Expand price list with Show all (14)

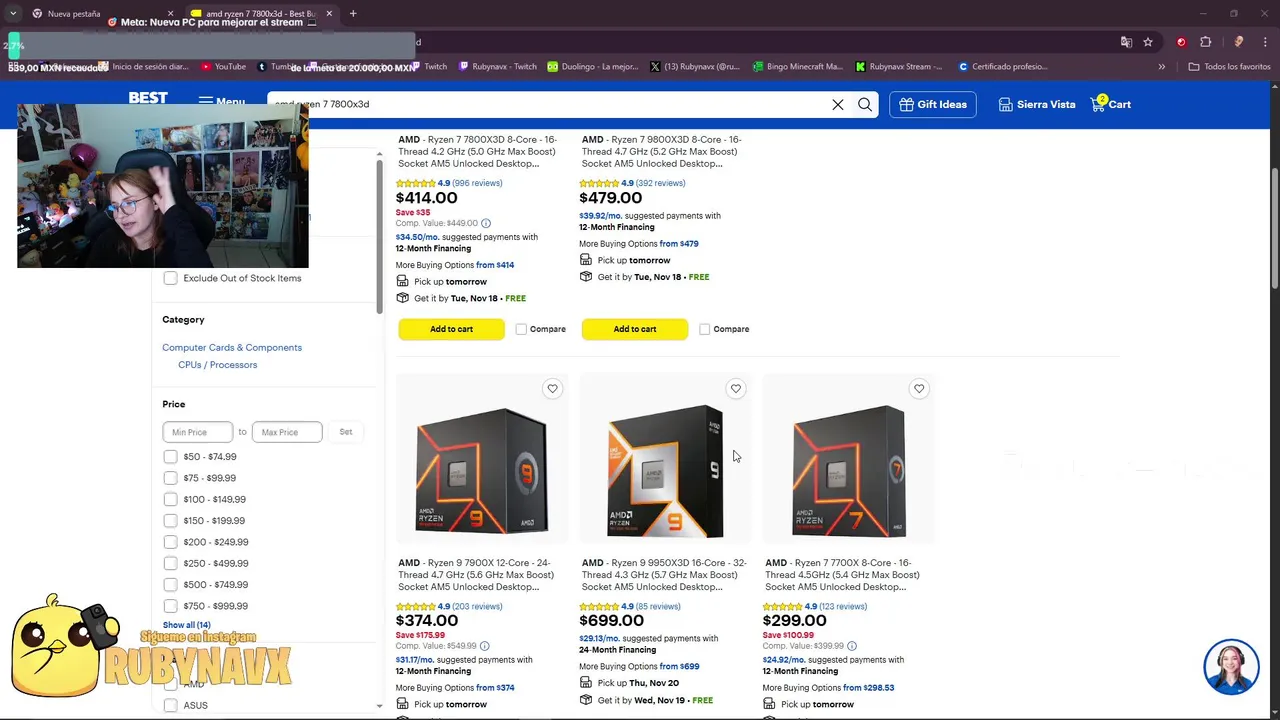tap(187, 625)
